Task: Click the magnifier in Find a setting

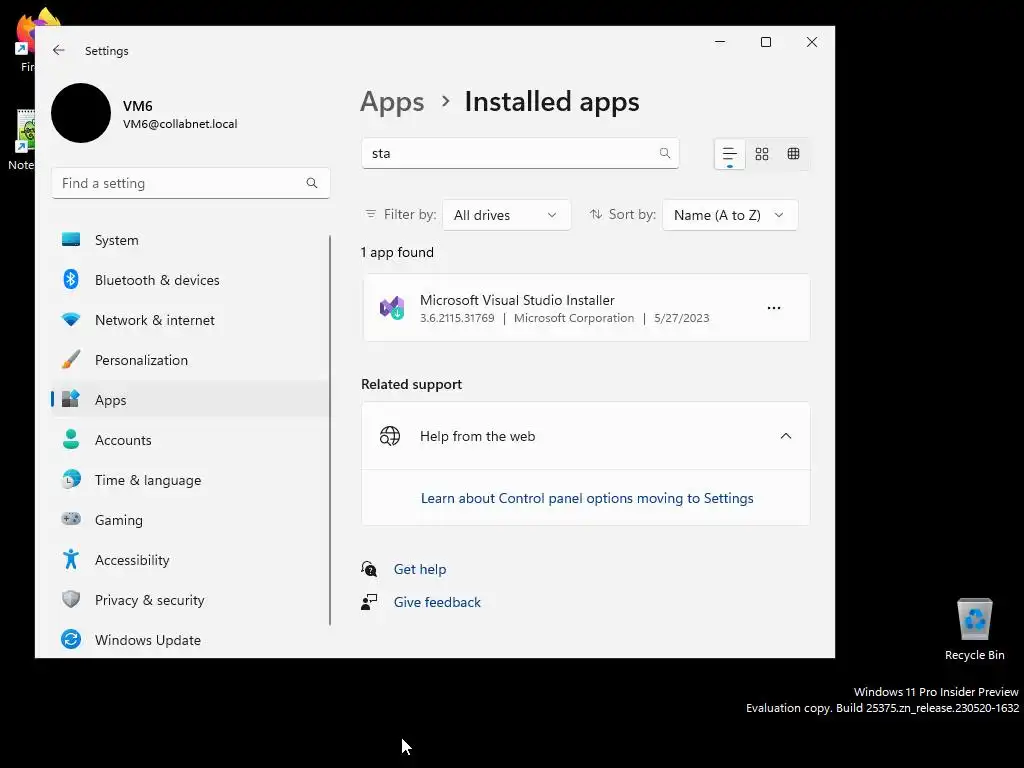Action: pos(312,184)
